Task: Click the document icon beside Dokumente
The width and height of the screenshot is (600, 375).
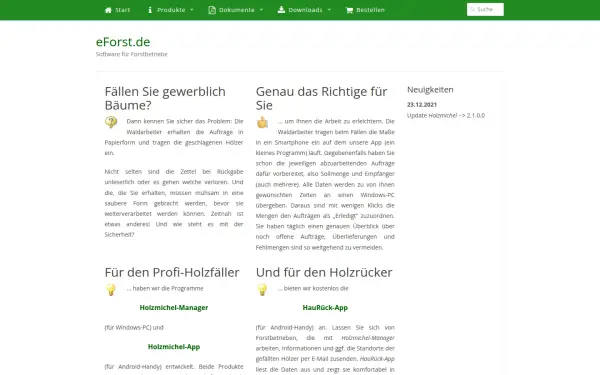Action: [212, 10]
